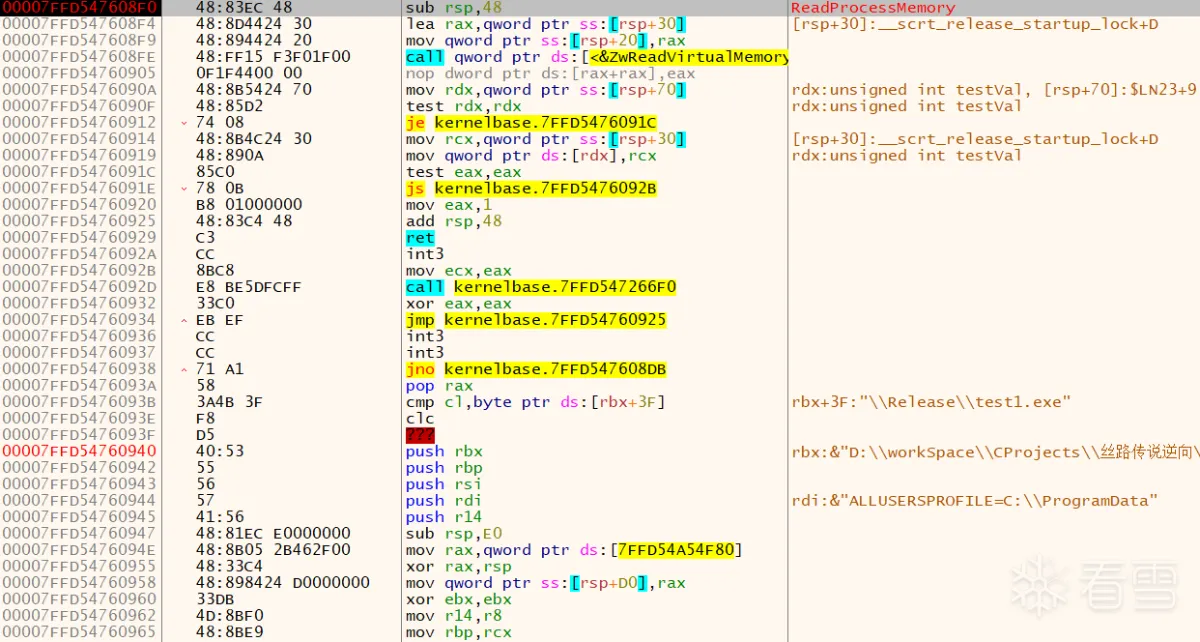Click the "call kernelbase.7FFD547266F0" instruction
1200x642 pixels.
tap(541, 287)
